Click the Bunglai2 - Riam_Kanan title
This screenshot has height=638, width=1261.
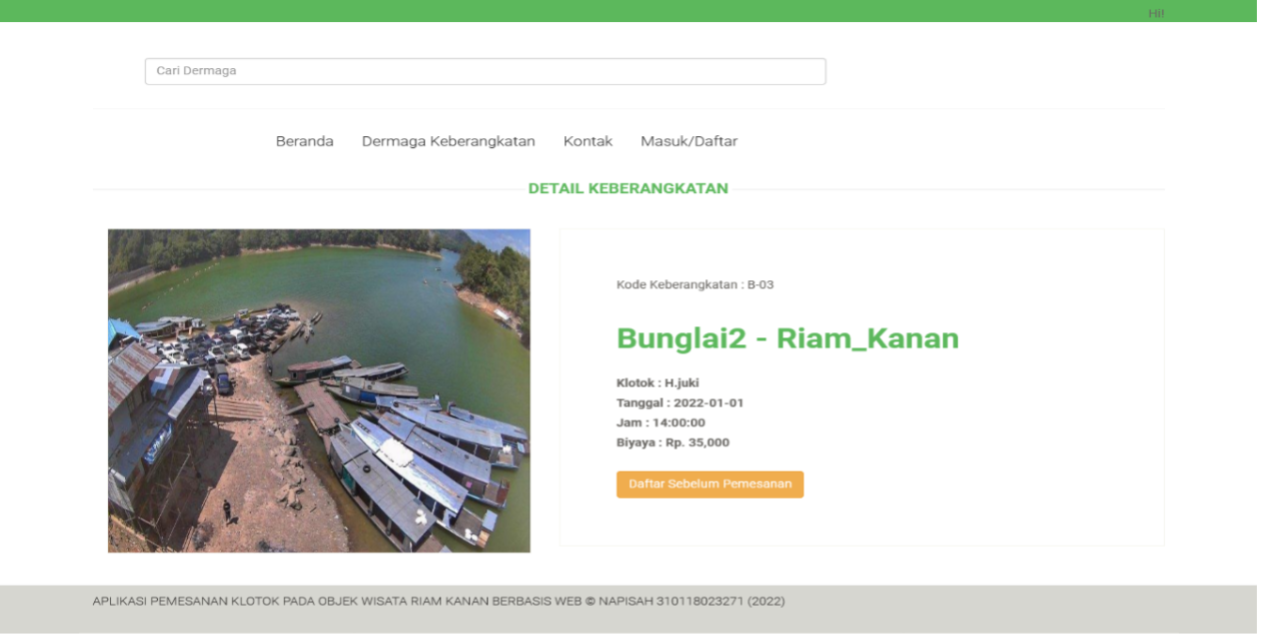point(788,338)
